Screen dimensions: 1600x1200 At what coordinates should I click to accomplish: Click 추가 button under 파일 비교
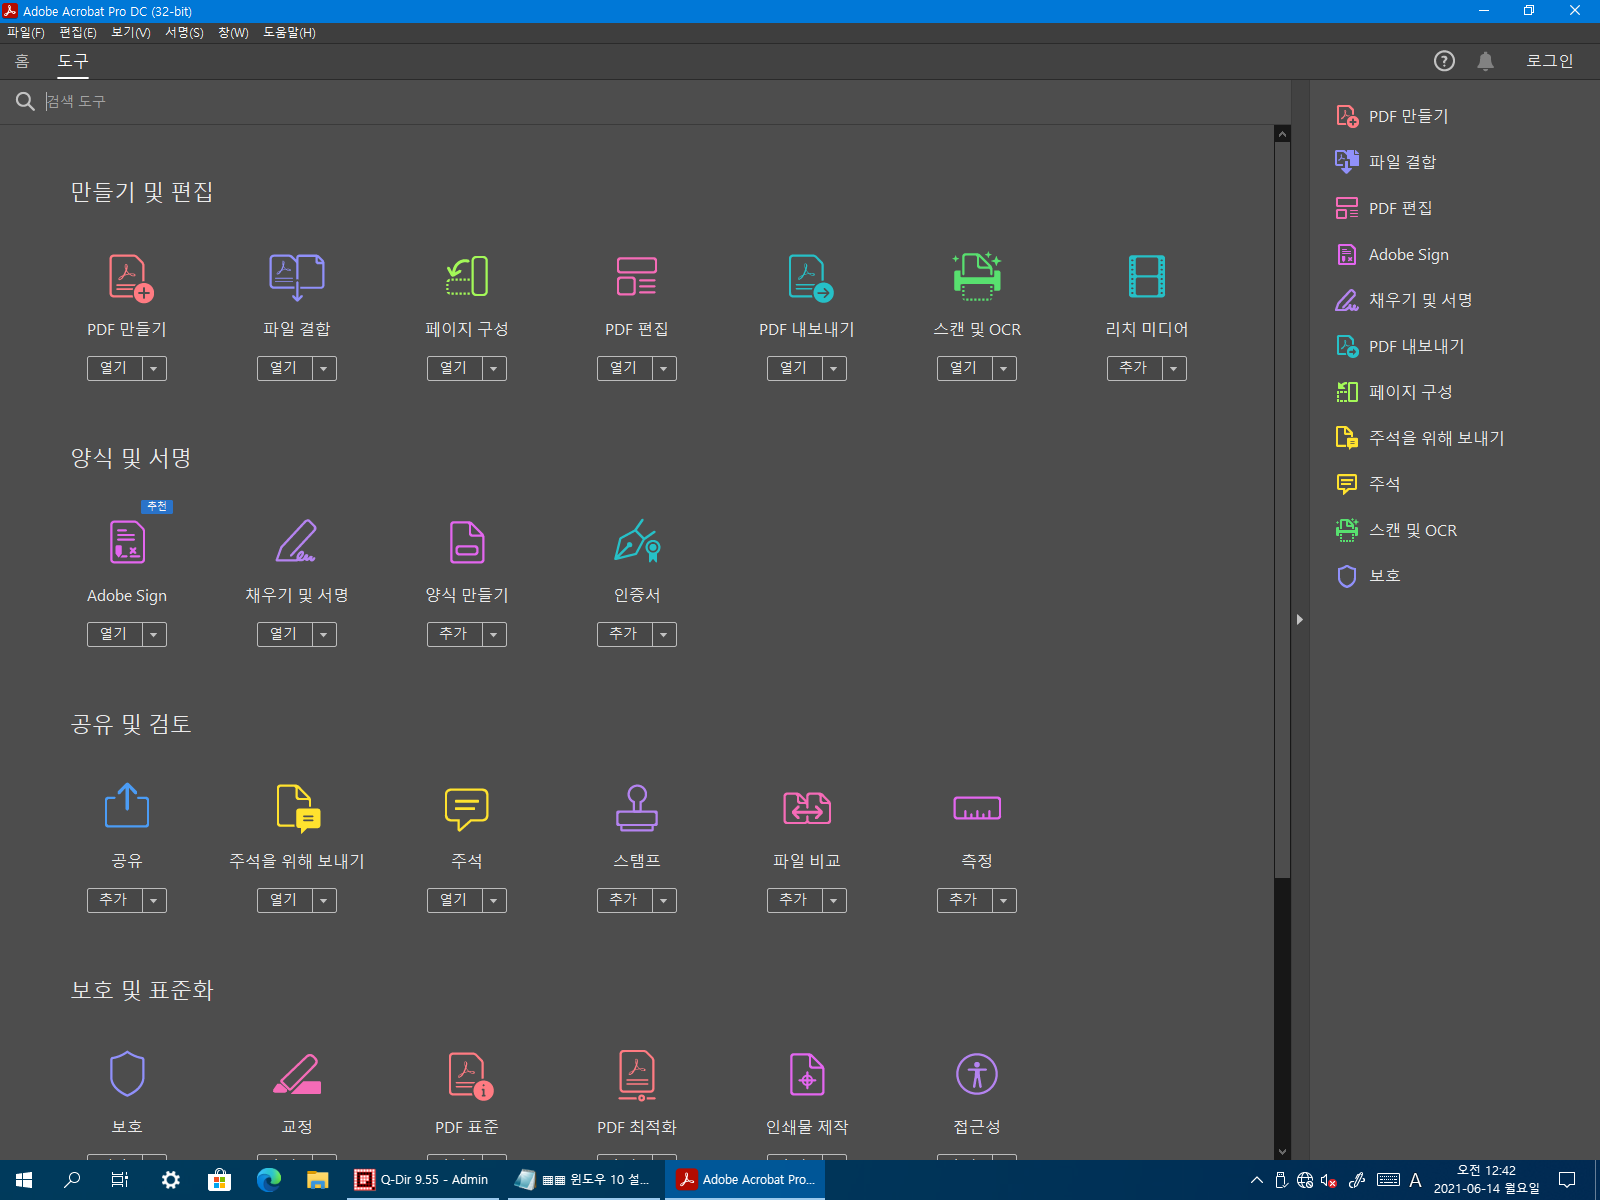[x=794, y=900]
